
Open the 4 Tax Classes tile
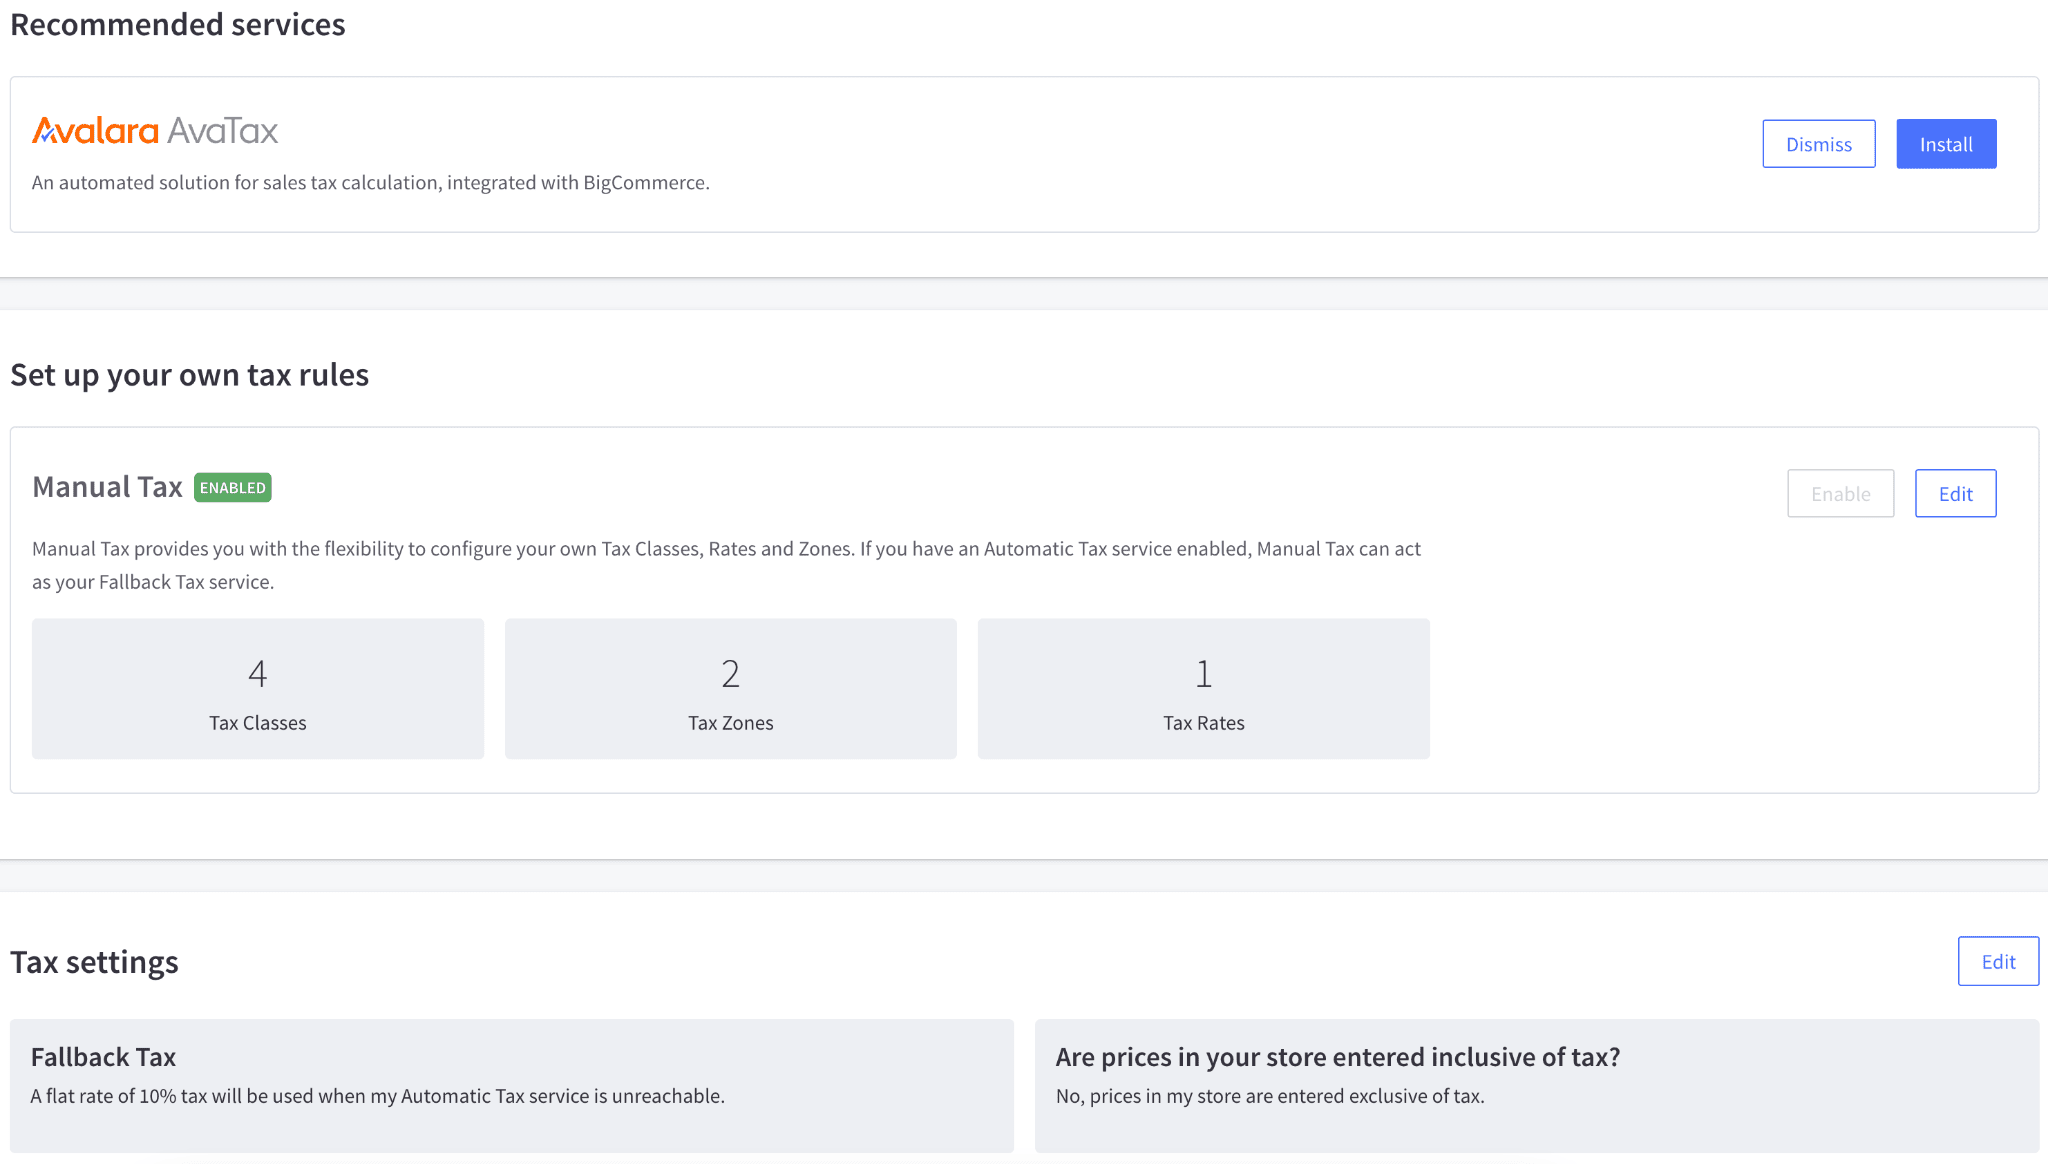[258, 689]
